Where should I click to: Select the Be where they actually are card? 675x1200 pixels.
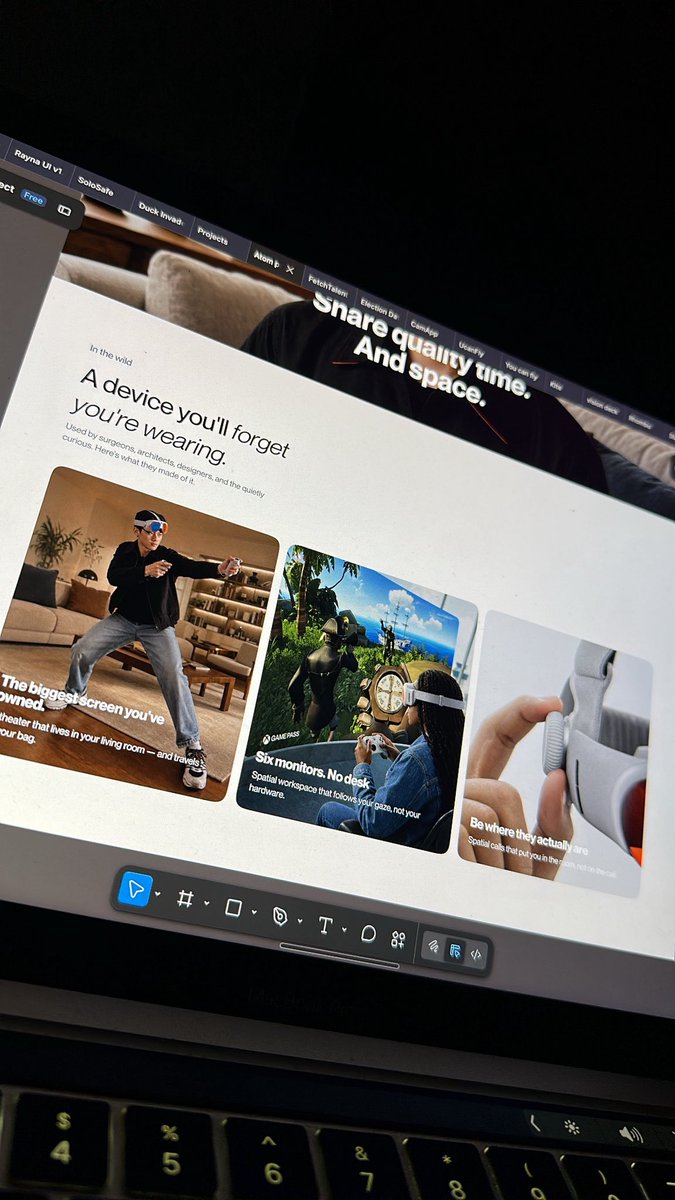(x=556, y=752)
